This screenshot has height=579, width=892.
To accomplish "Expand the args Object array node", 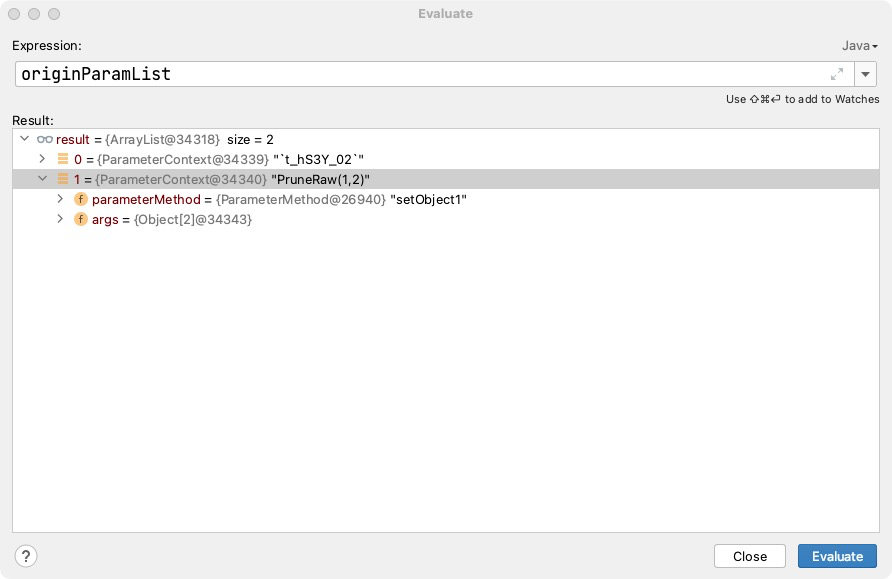I will pos(62,219).
